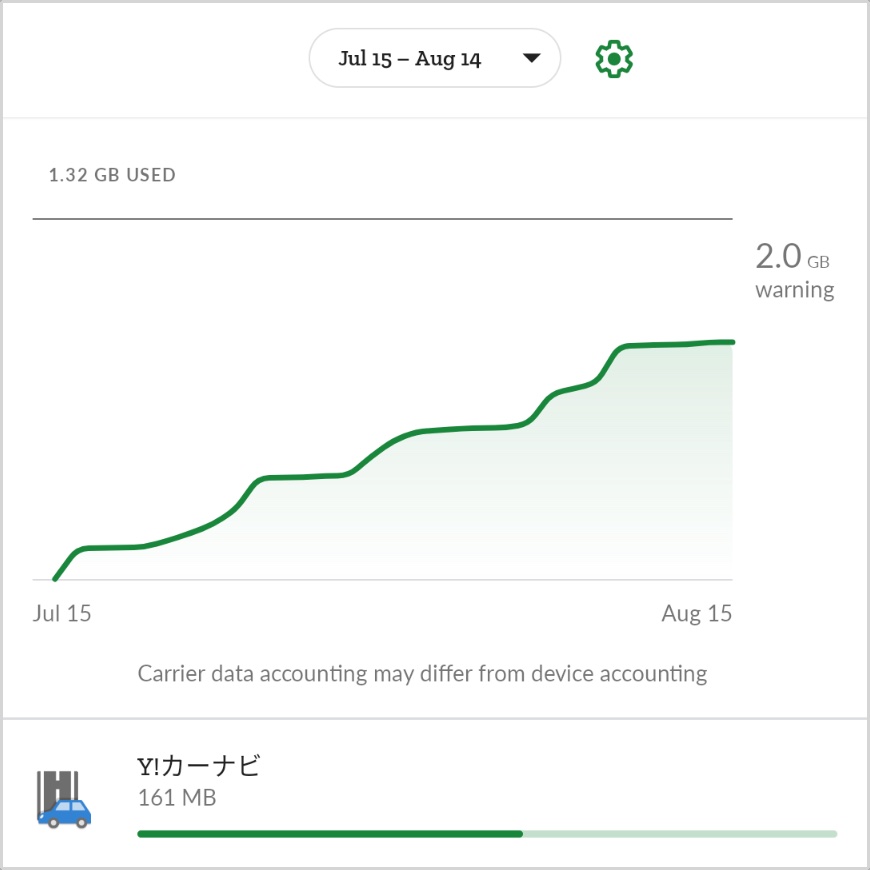
Task: Click the "1.32 GB USED" label
Action: 112,175
